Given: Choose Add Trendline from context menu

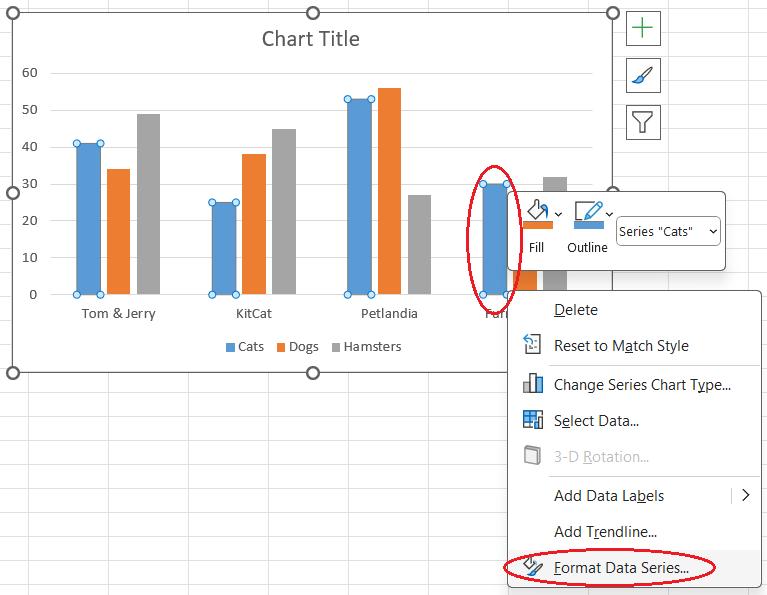Looking at the screenshot, I should [605, 532].
